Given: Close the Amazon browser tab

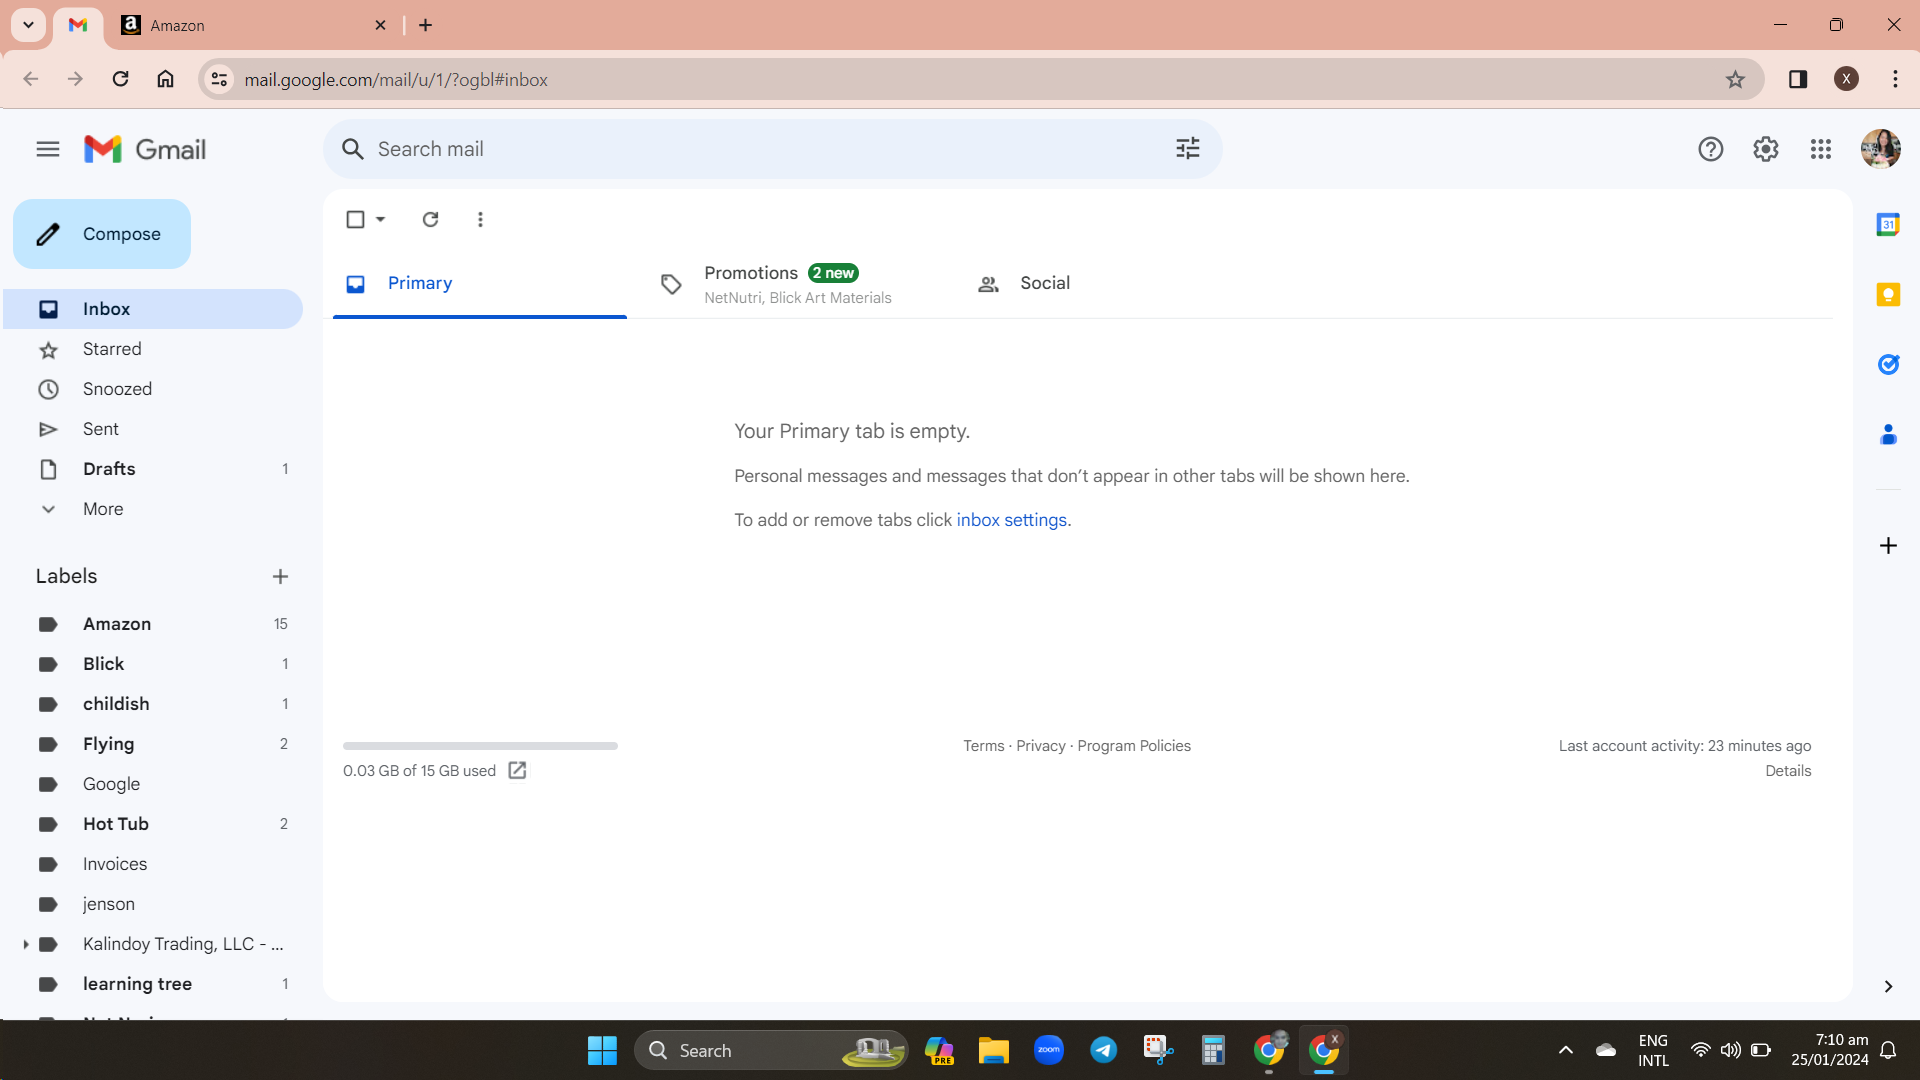Looking at the screenshot, I should point(380,25).
